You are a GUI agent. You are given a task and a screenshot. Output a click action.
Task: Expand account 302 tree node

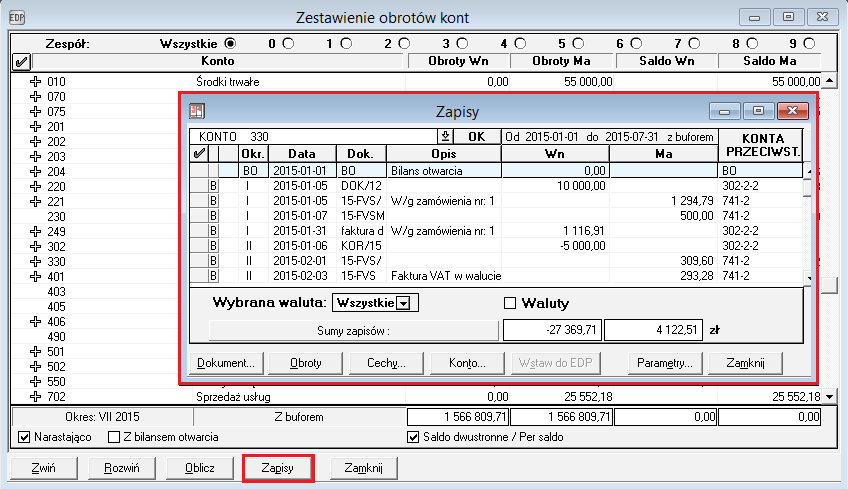[x=36, y=247]
